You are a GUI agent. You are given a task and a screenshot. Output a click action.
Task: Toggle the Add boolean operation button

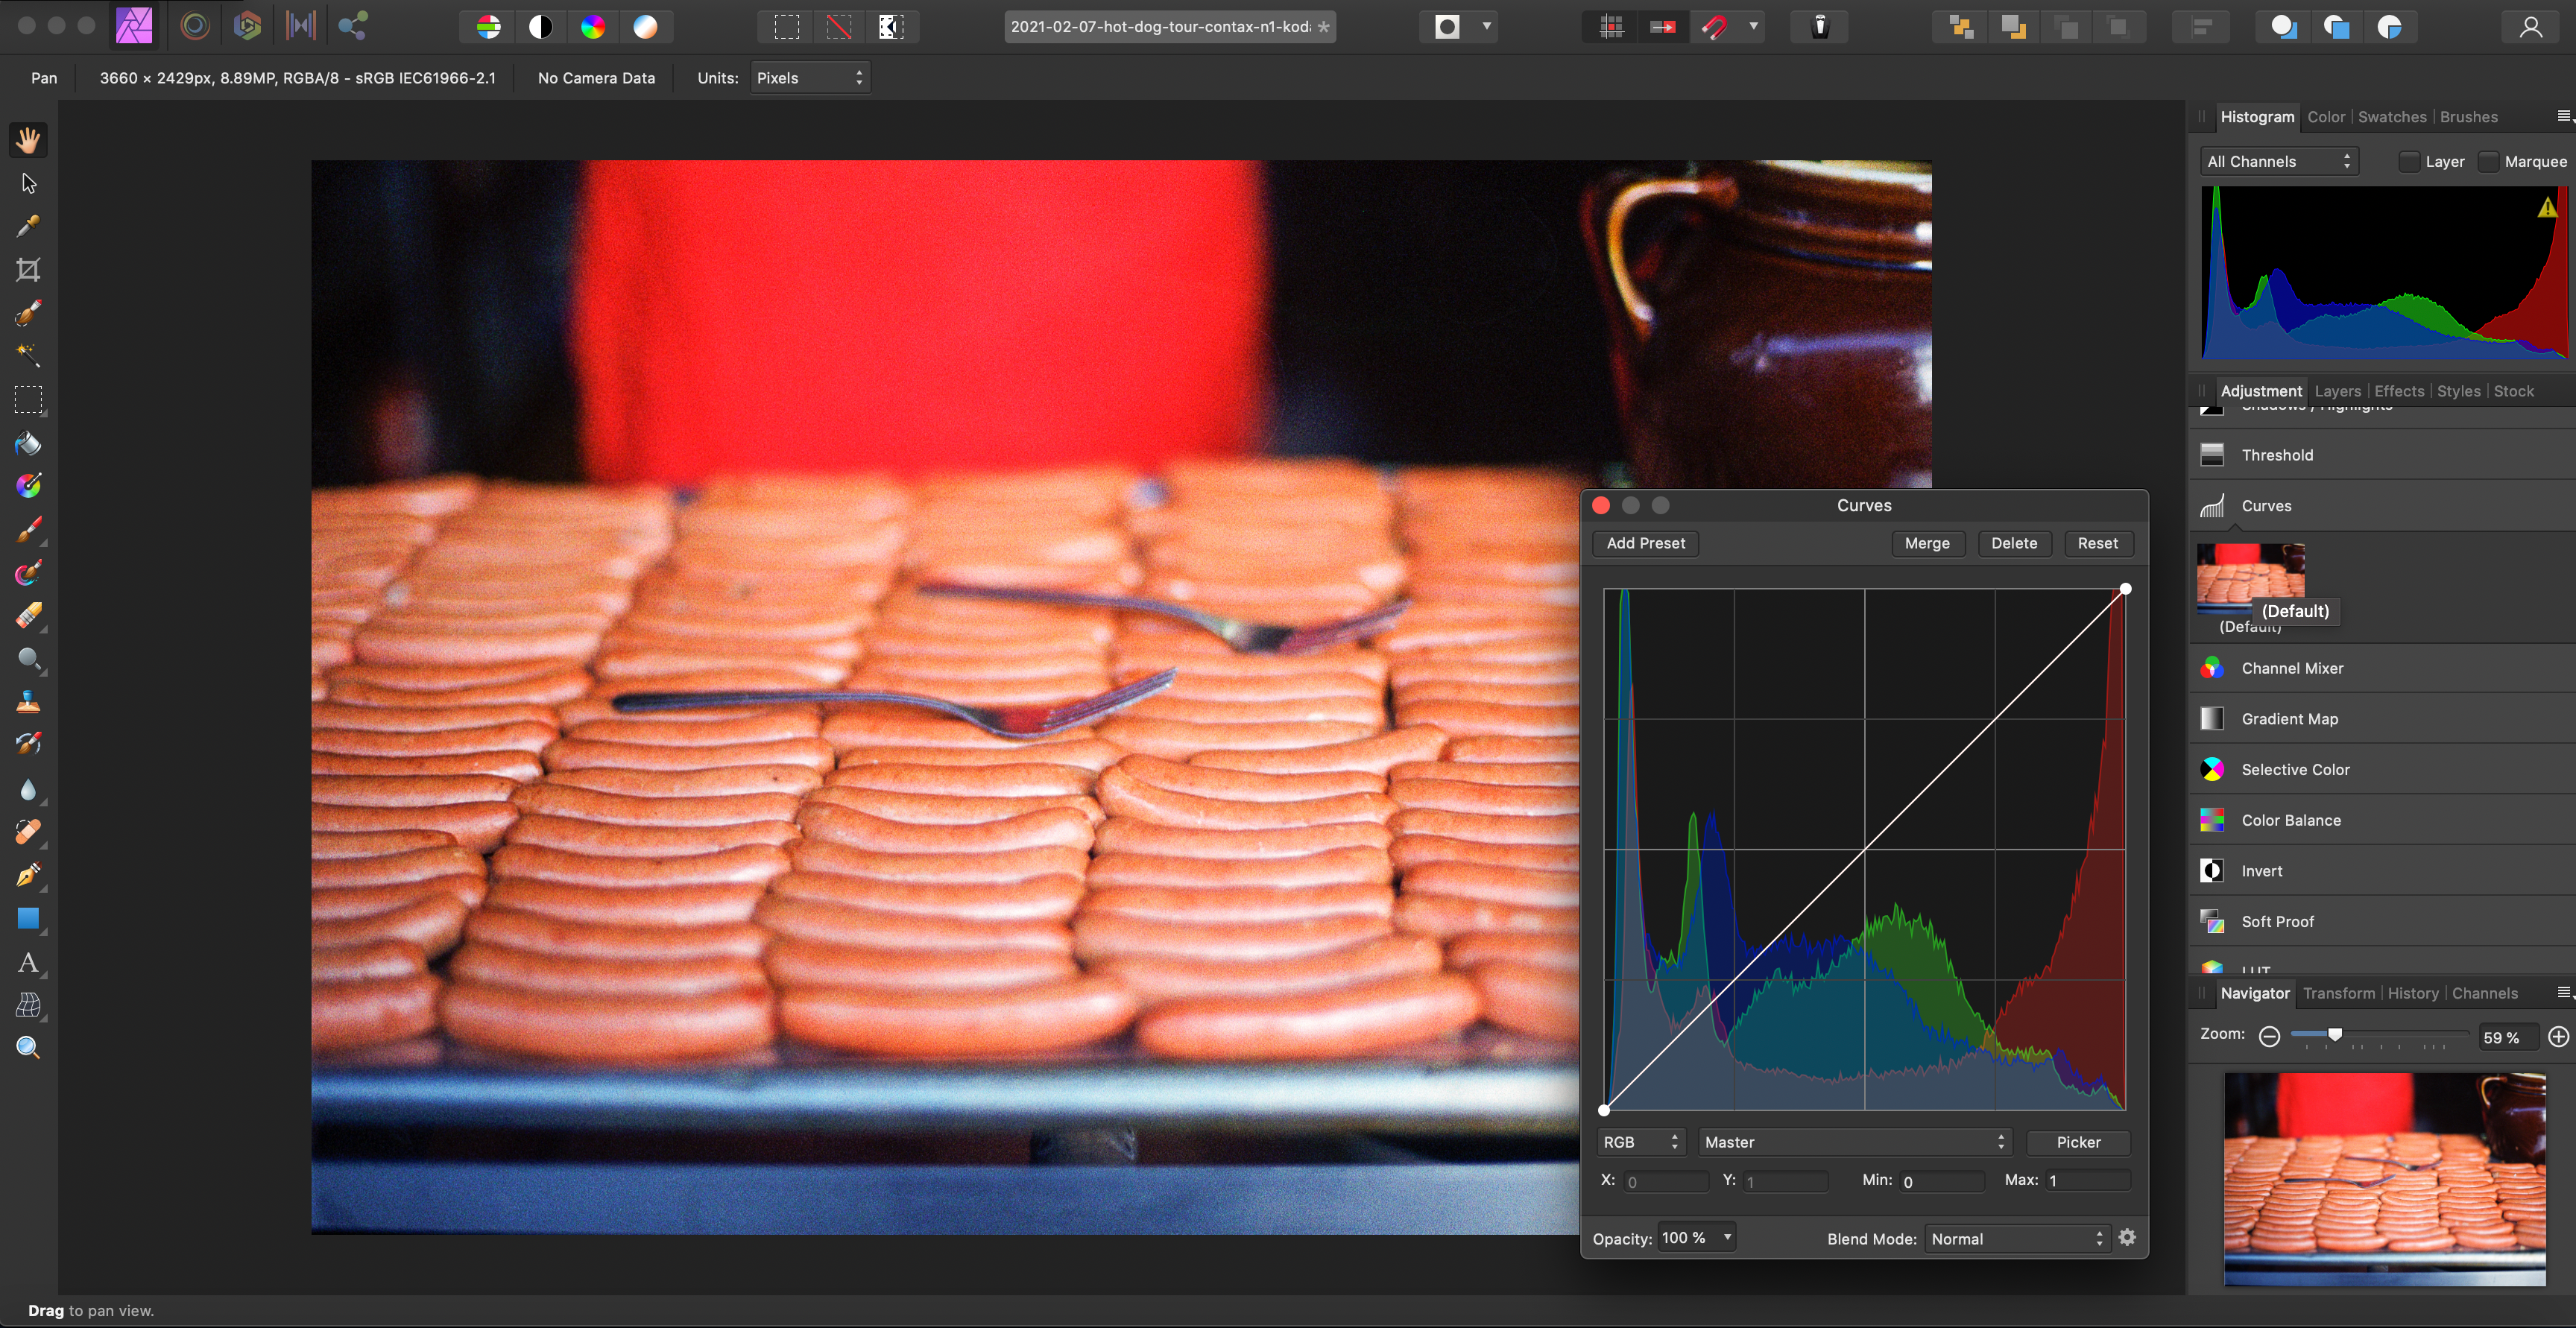tap(2283, 27)
